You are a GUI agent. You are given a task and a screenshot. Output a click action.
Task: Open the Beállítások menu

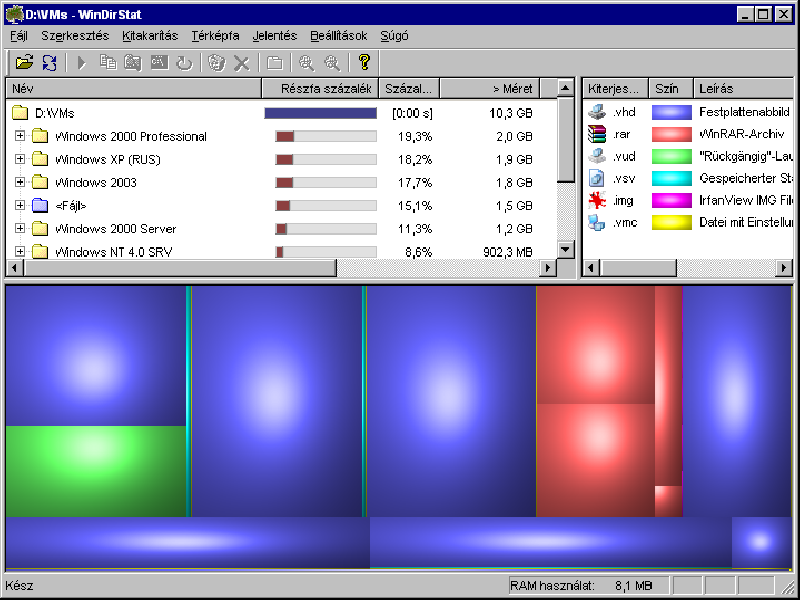click(x=339, y=36)
